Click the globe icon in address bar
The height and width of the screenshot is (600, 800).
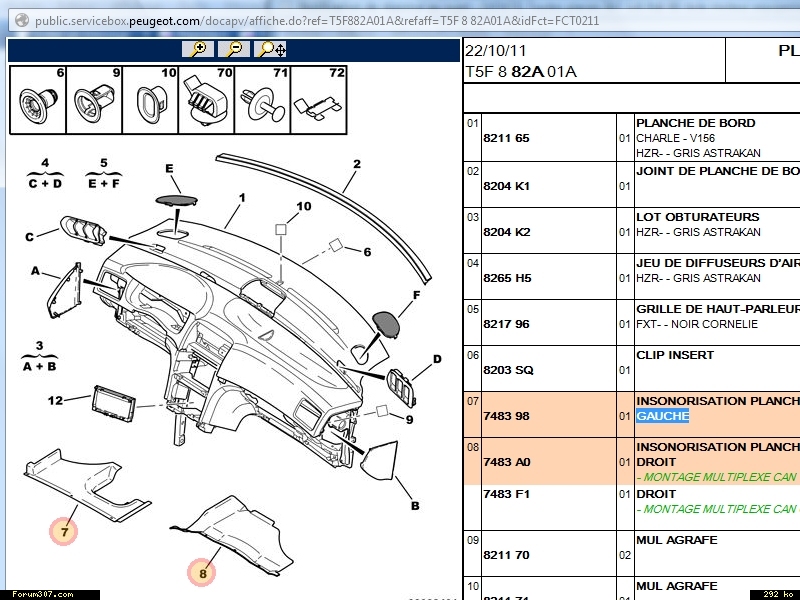19,20
